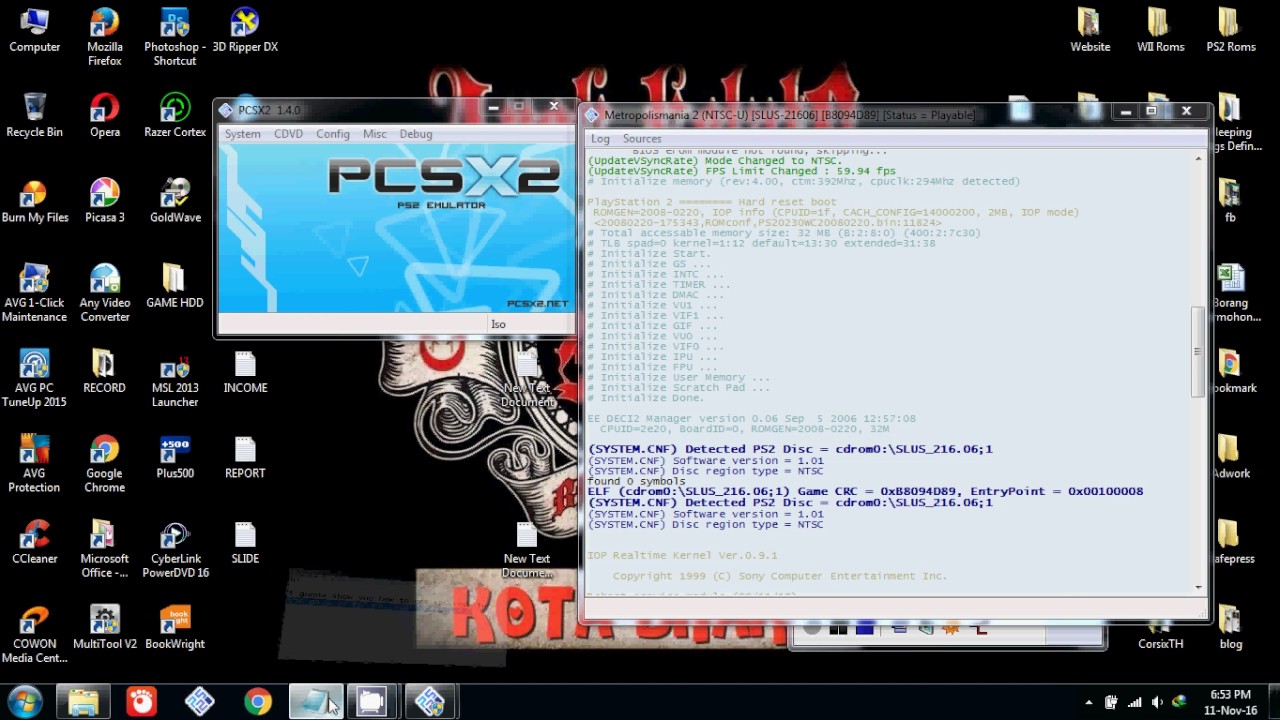The height and width of the screenshot is (720, 1280).
Task: Select the Razer Cortex desktop icon
Action: tap(175, 116)
